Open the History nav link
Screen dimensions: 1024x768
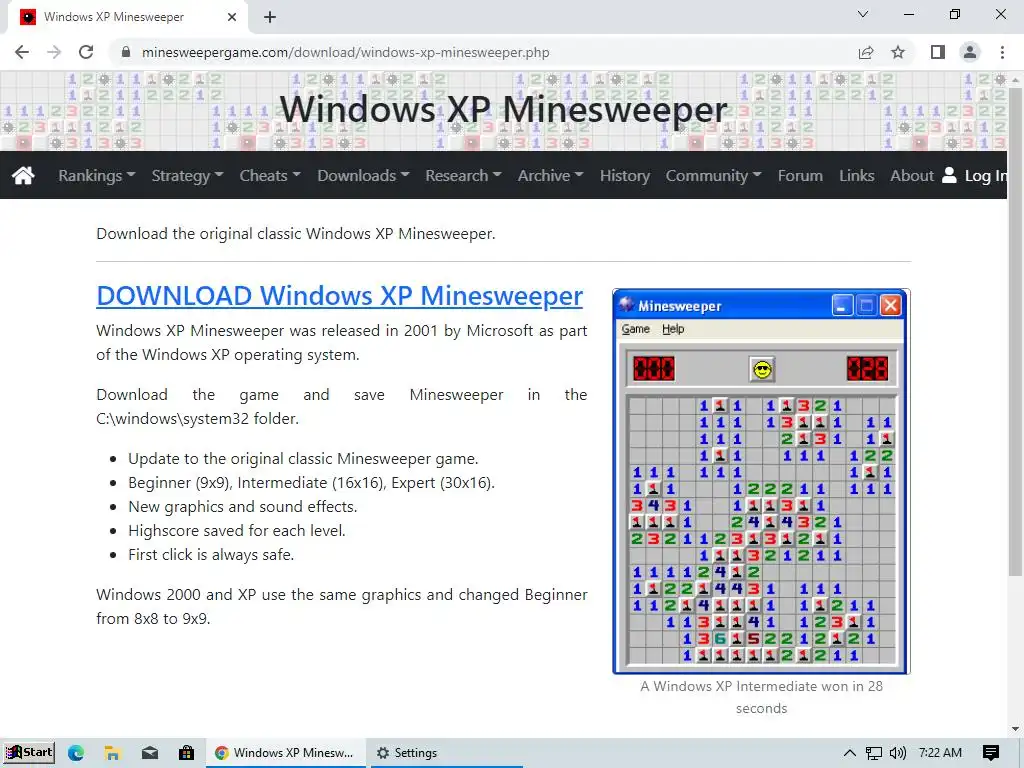pos(624,175)
